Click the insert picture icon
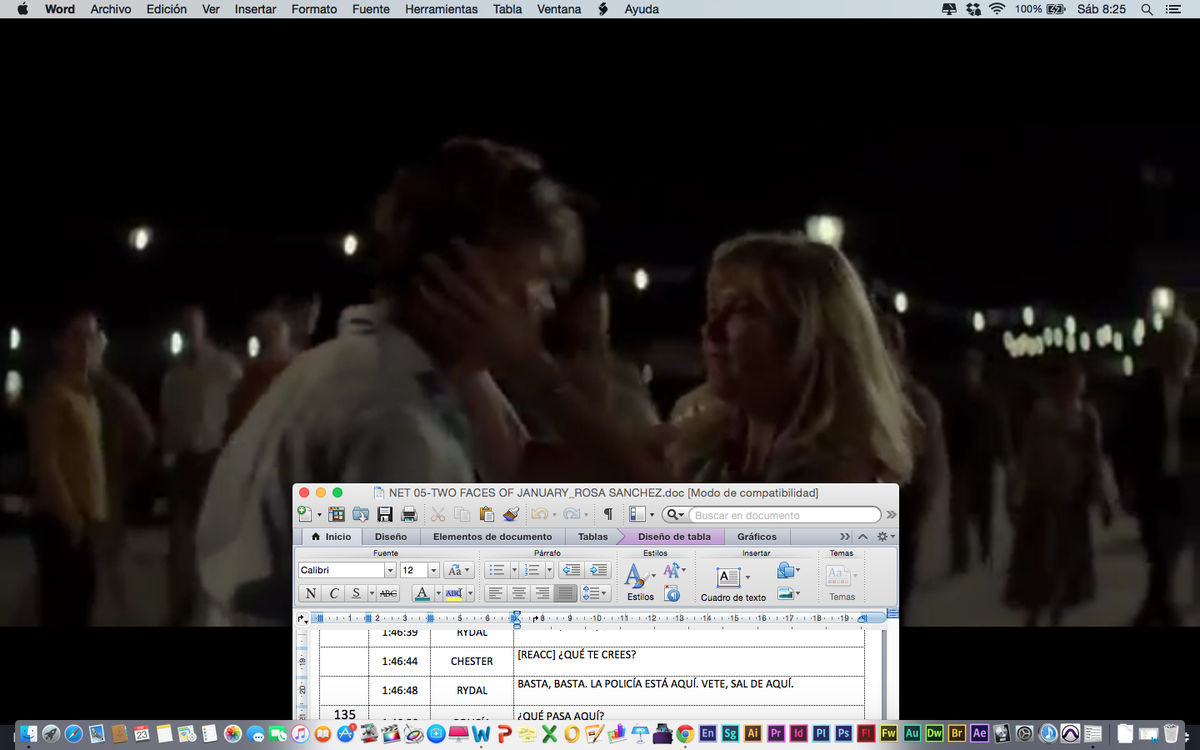This screenshot has height=750, width=1200. tap(787, 593)
